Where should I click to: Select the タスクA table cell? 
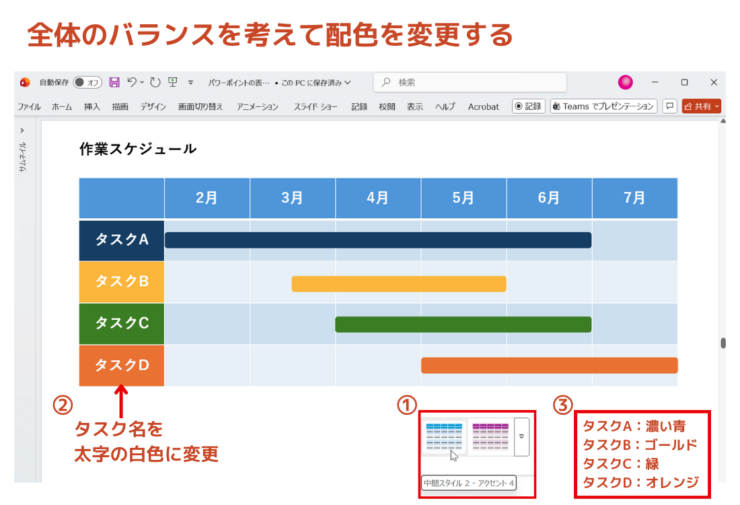click(122, 240)
